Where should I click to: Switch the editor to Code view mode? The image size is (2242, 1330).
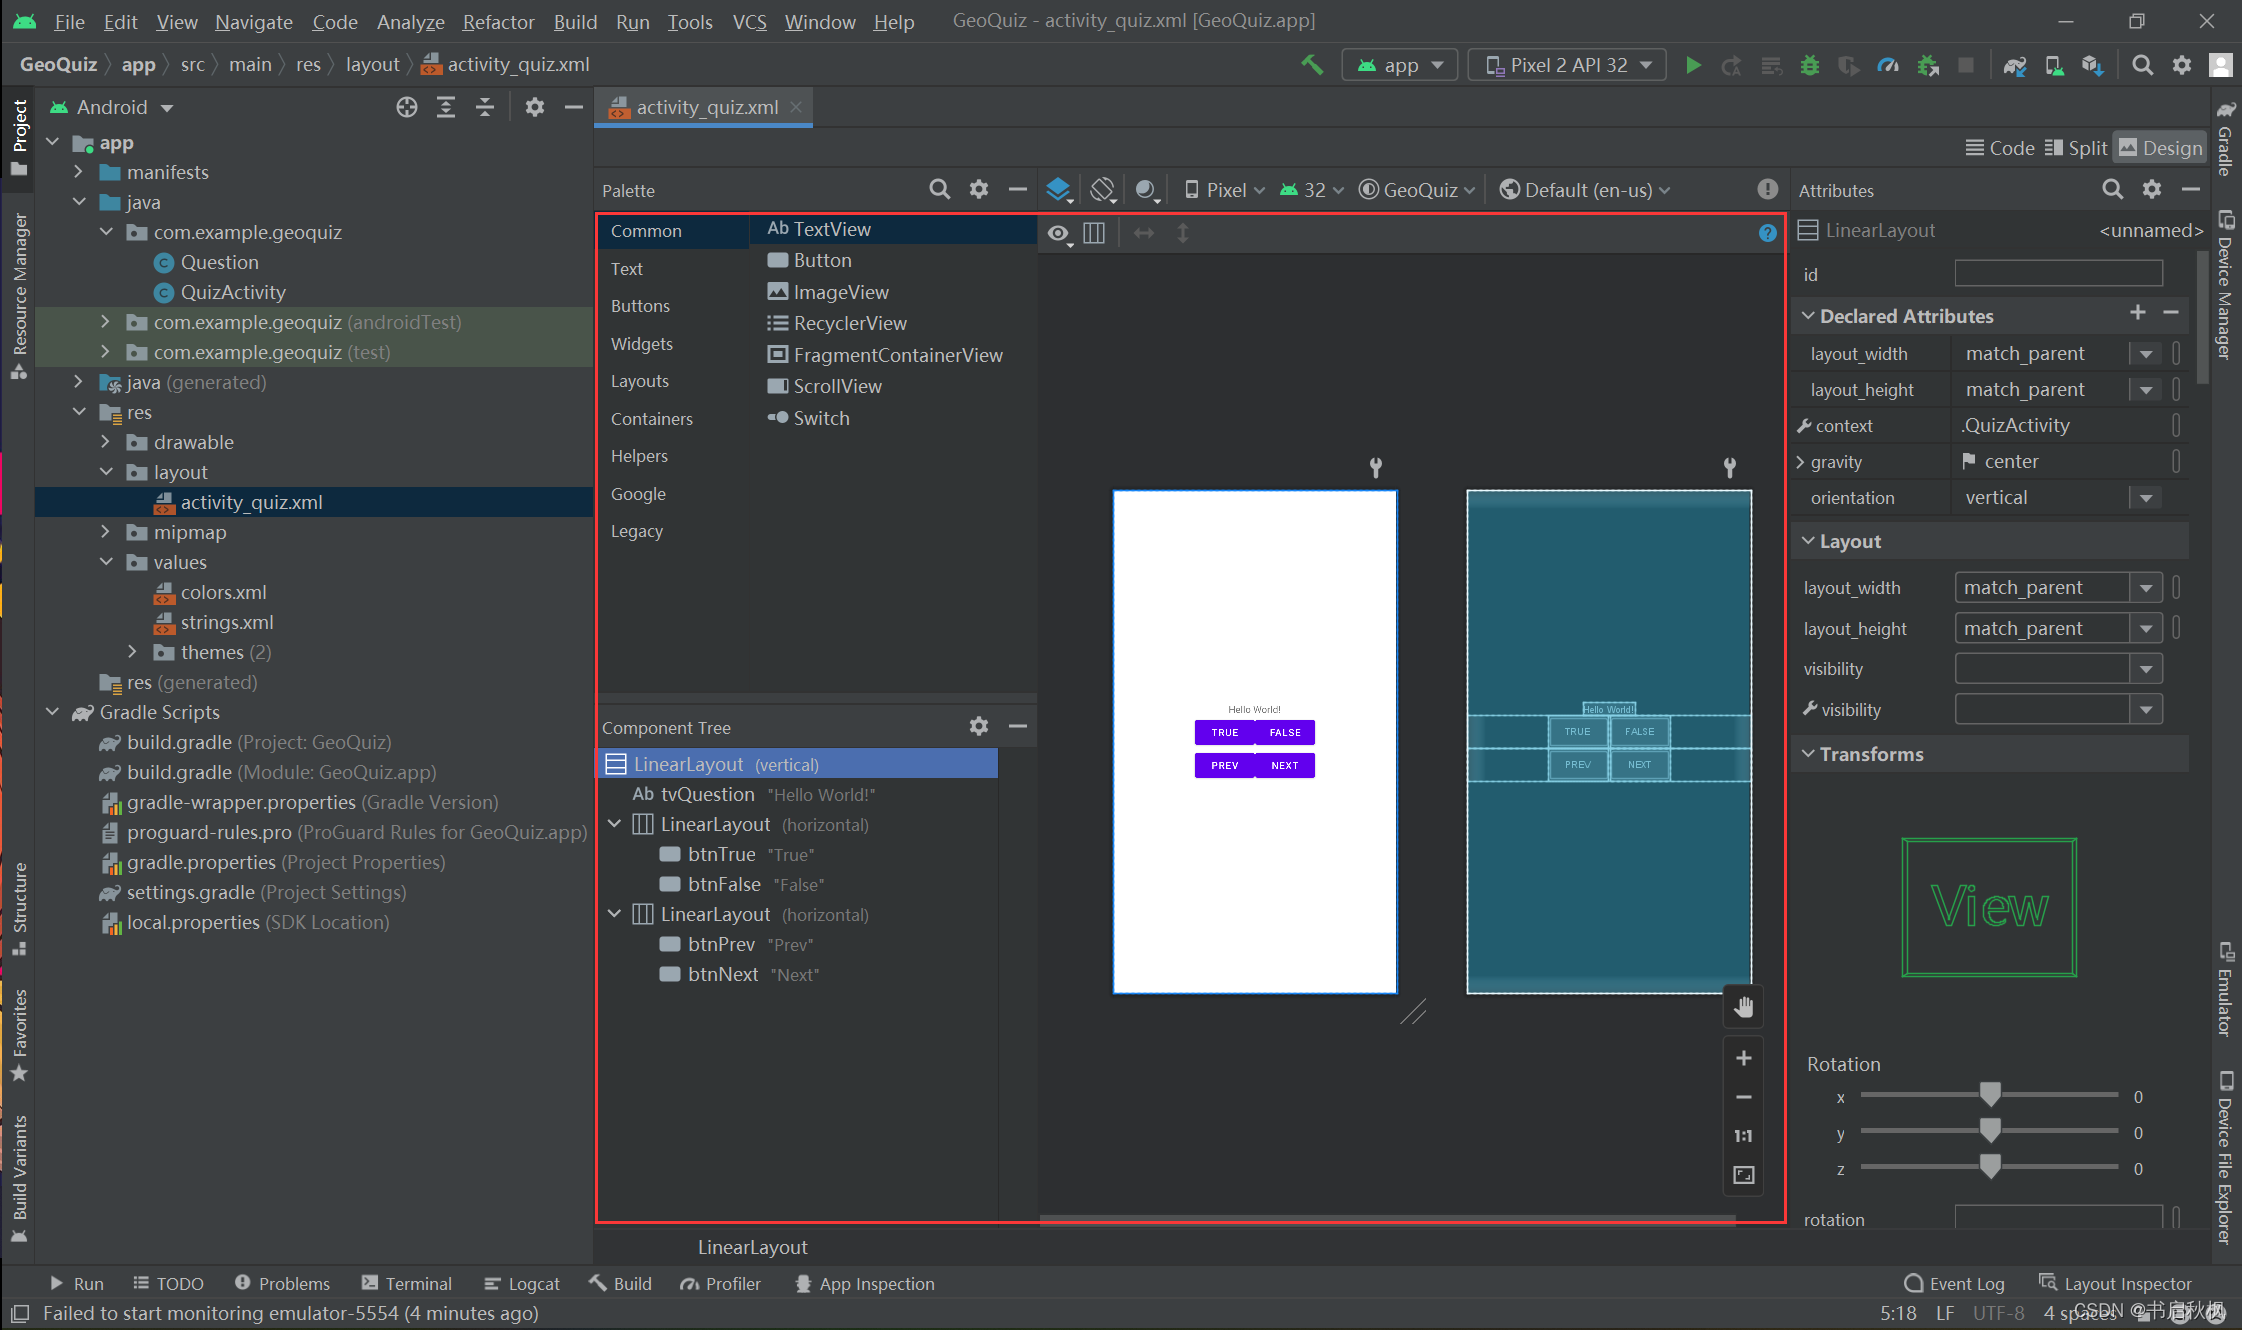point(2000,148)
